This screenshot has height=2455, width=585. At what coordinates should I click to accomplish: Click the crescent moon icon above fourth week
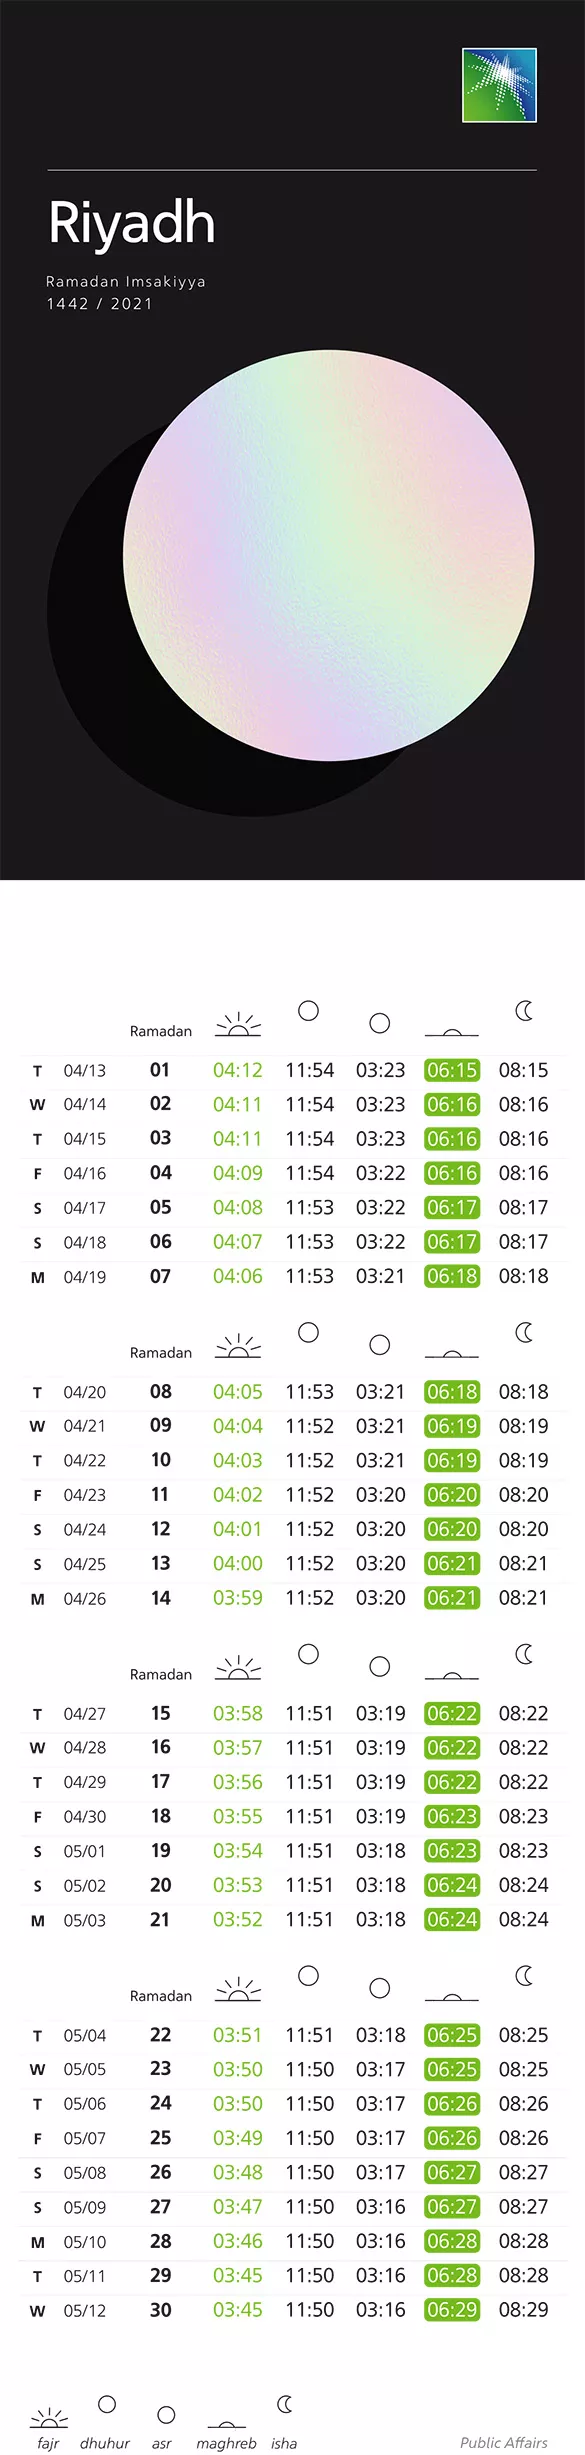click(x=524, y=1975)
